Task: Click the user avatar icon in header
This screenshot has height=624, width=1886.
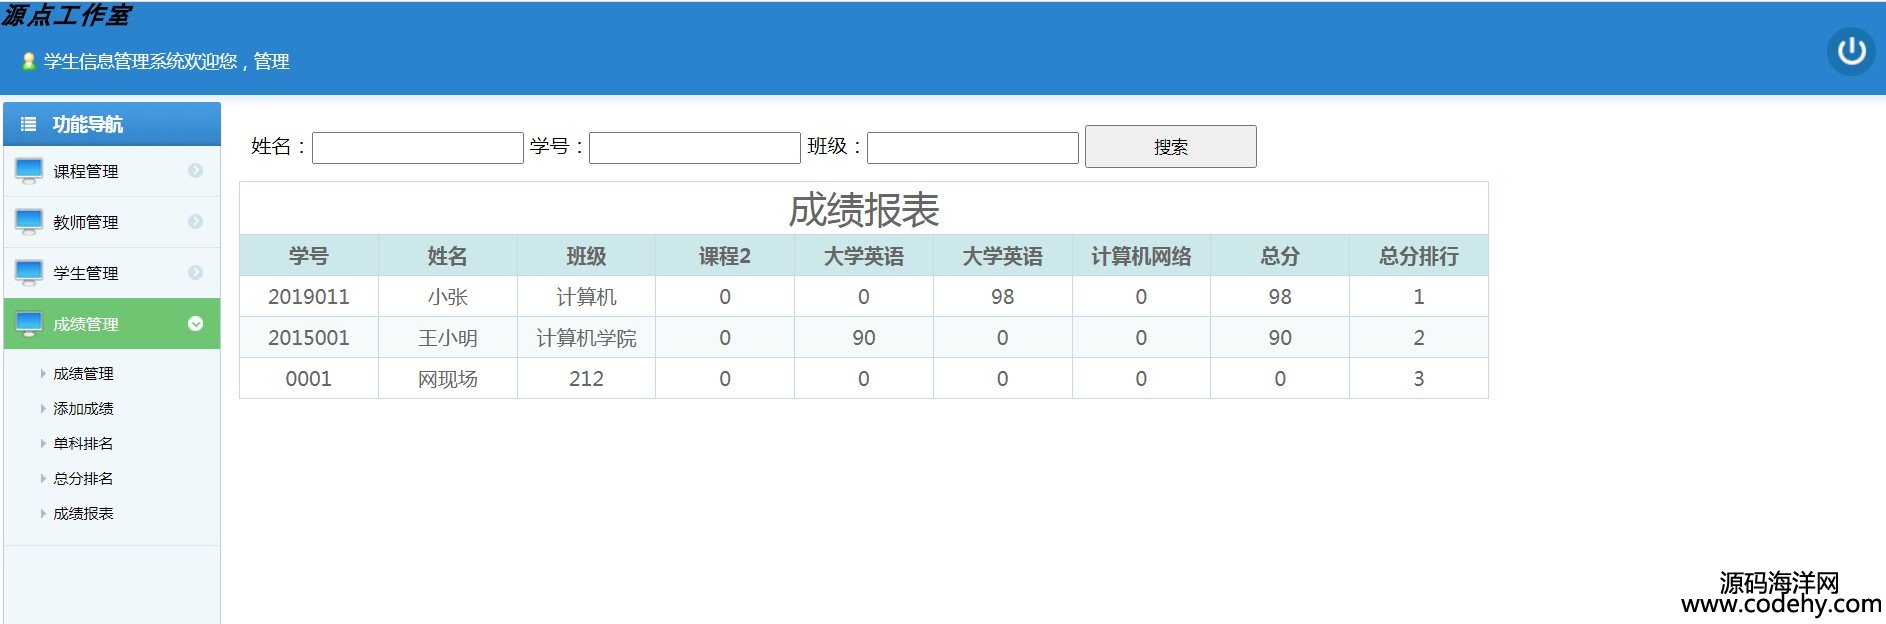Action: coord(28,62)
